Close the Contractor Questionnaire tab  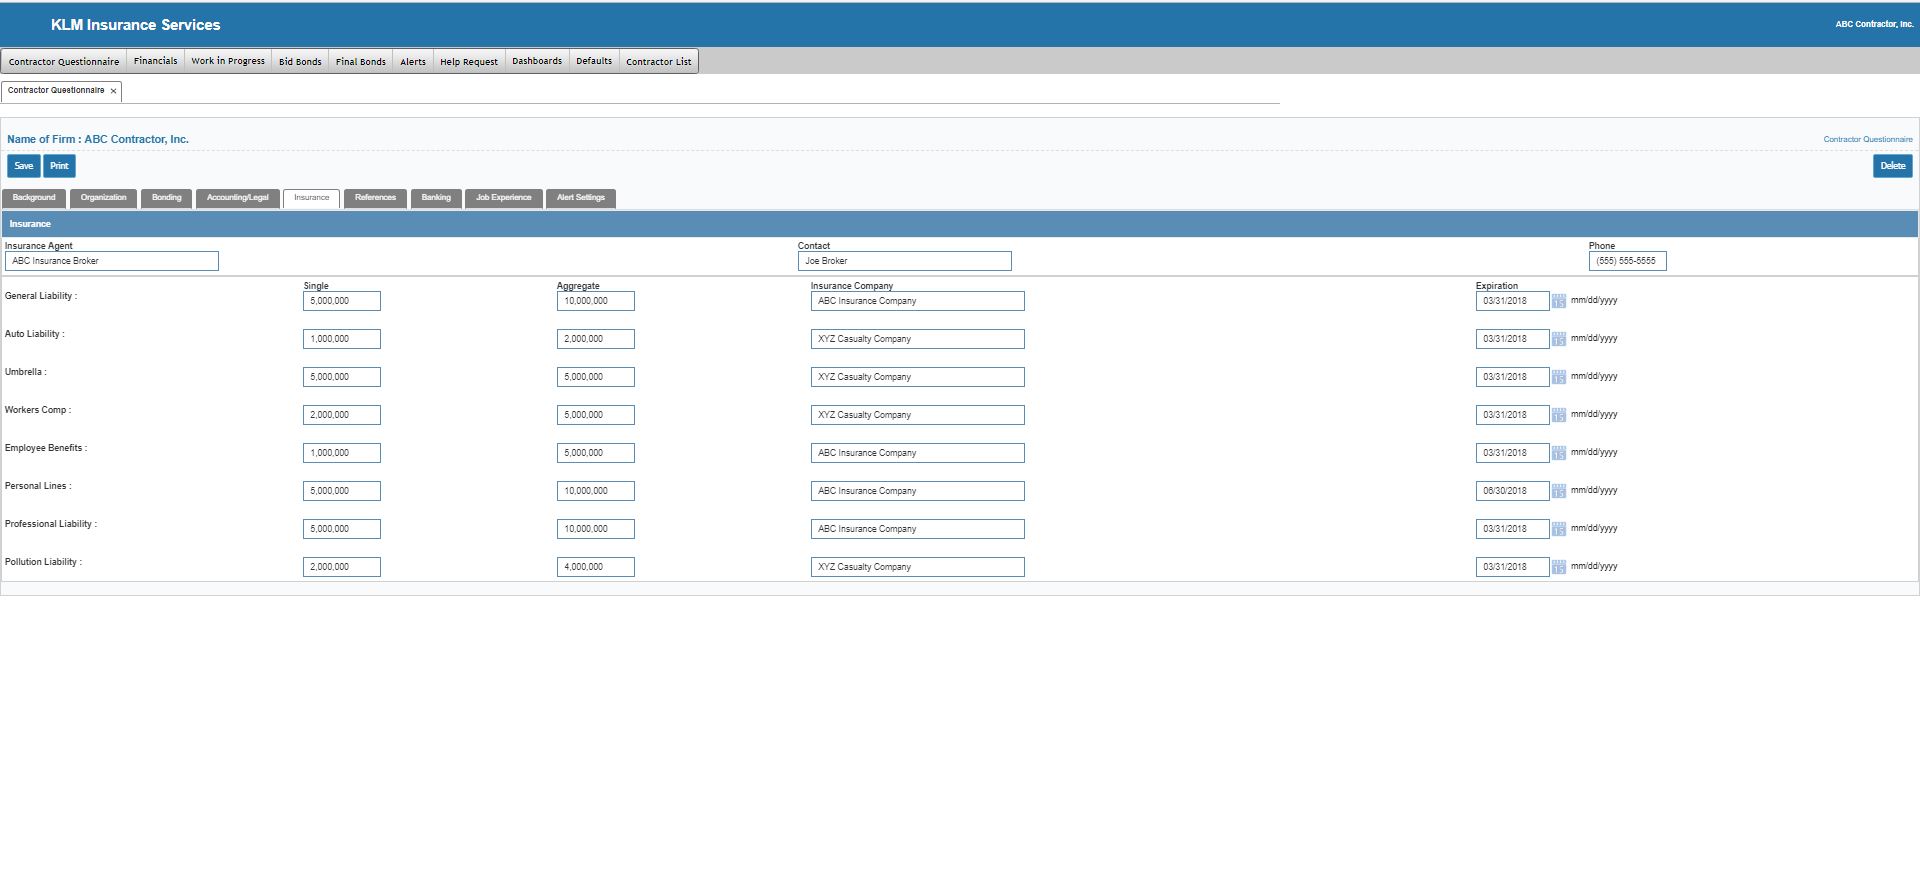[x=113, y=91]
